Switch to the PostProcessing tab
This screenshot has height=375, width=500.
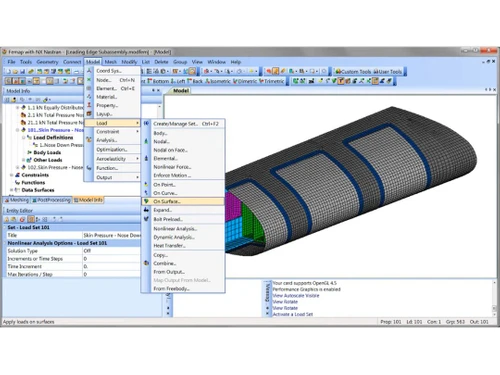coord(51,200)
